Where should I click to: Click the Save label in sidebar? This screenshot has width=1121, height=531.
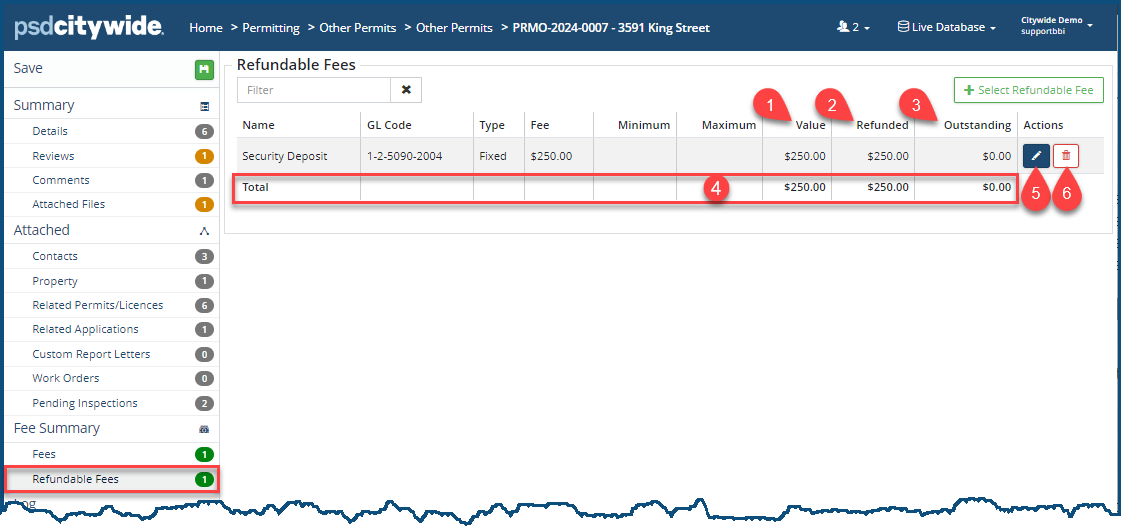(28, 69)
